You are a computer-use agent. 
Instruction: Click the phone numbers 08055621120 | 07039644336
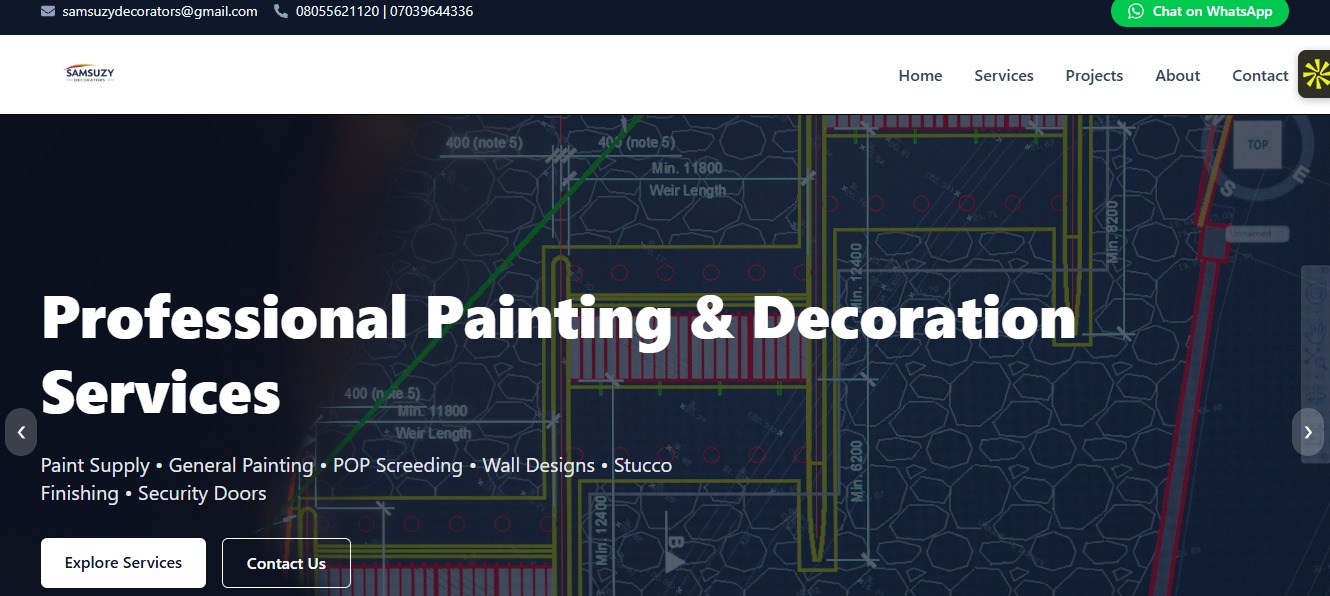point(384,11)
